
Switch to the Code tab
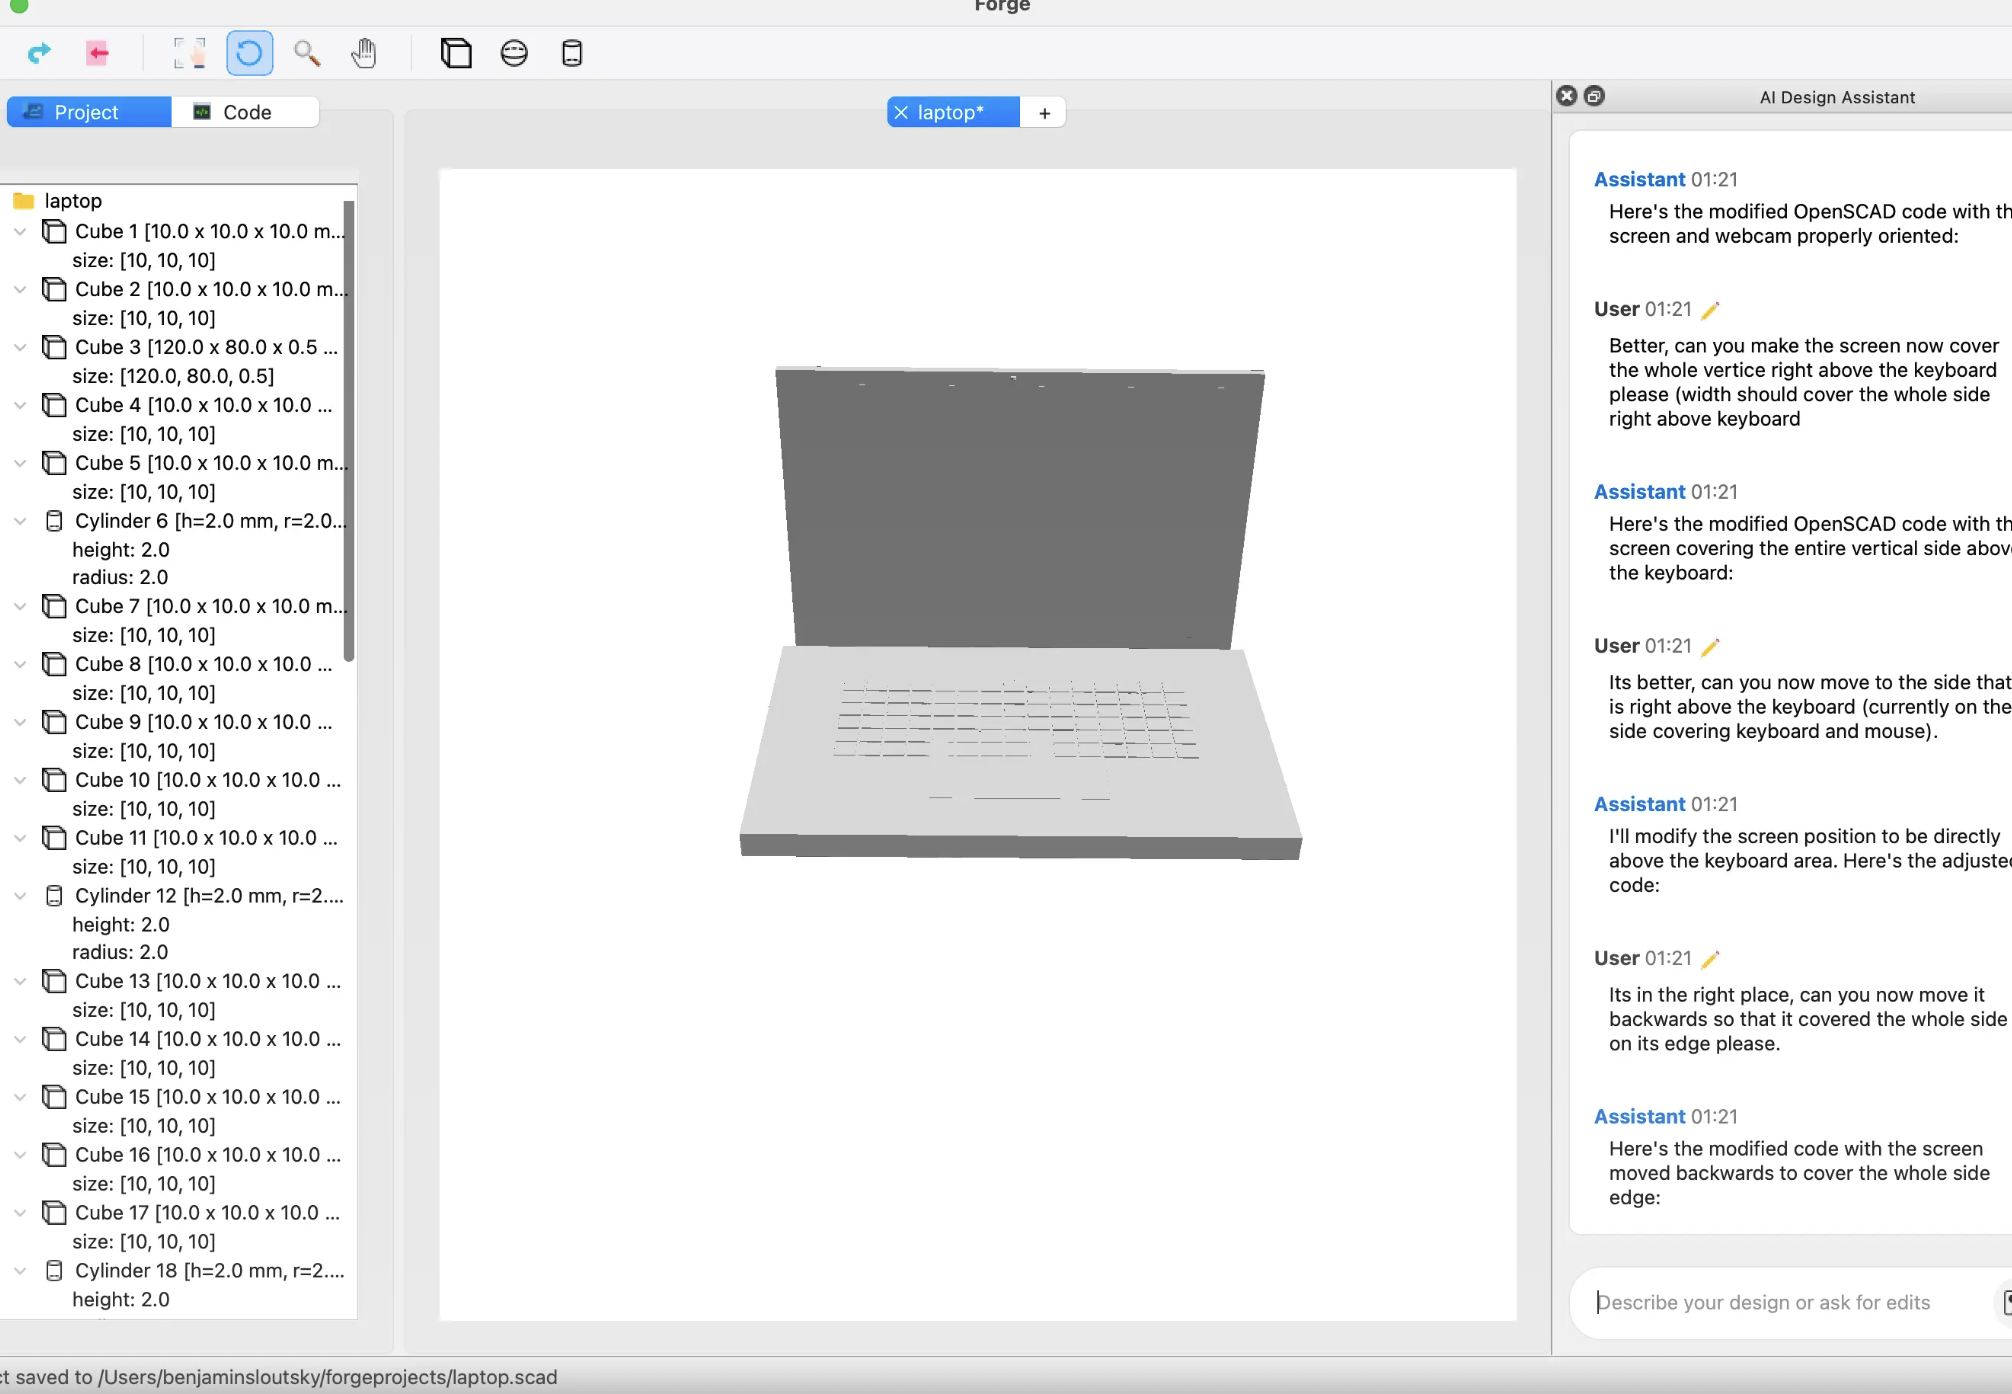coord(245,112)
